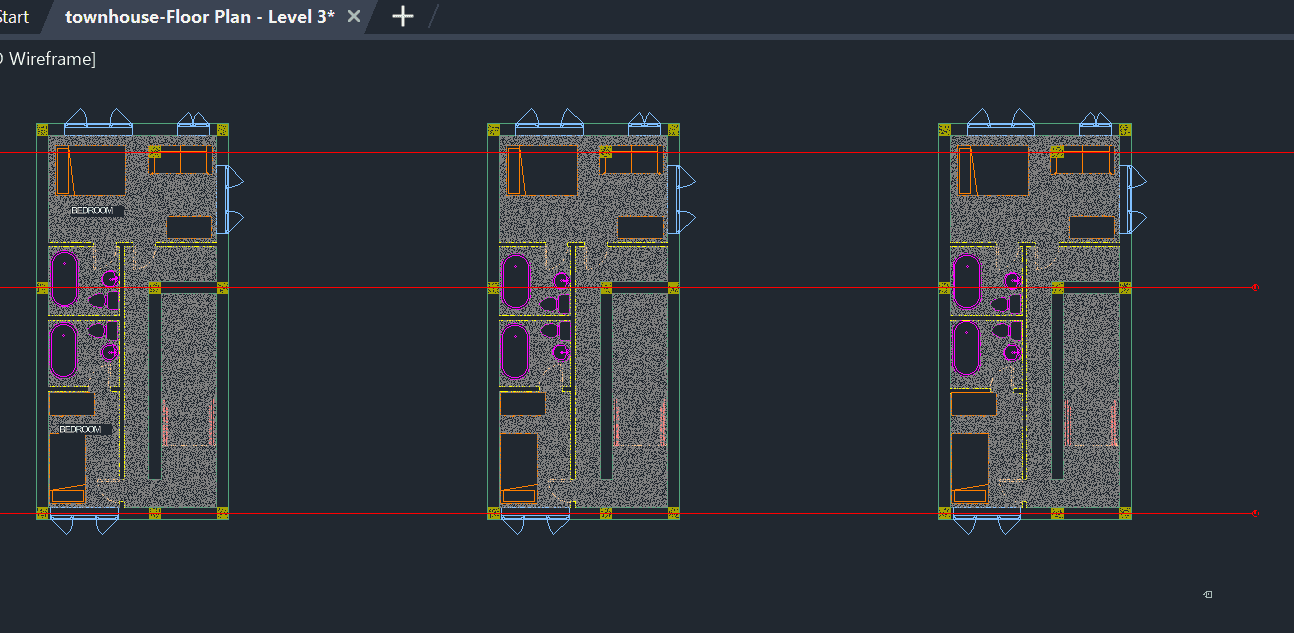Viewport: 1294px width, 633px height.
Task: Select the upper magenta sink in middle plan
Action: [x=561, y=281]
